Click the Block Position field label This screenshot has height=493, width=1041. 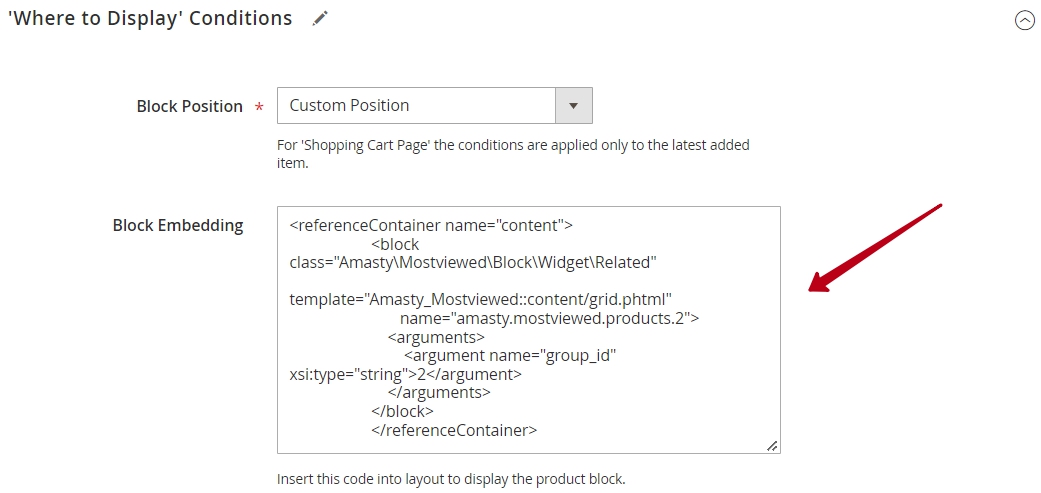[x=190, y=106]
